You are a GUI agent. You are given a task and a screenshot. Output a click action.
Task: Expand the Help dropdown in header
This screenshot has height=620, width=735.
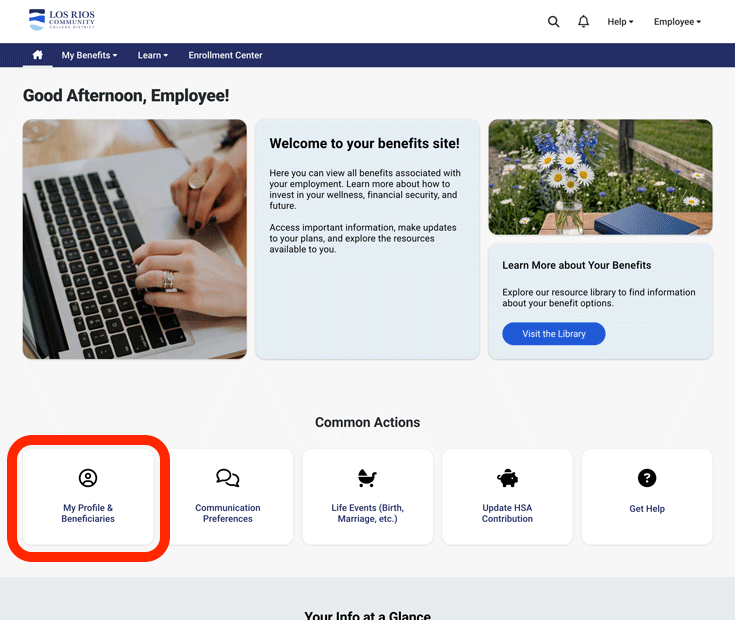[x=620, y=22]
